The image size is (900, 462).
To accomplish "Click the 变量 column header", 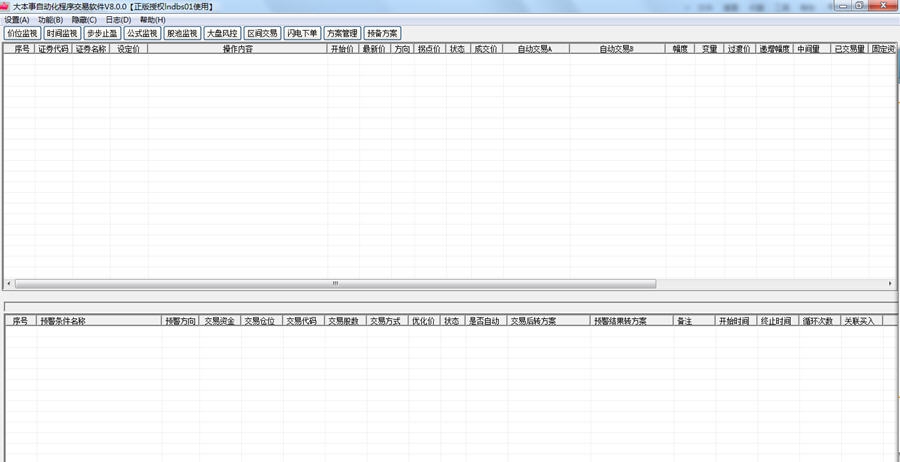I will 709,49.
